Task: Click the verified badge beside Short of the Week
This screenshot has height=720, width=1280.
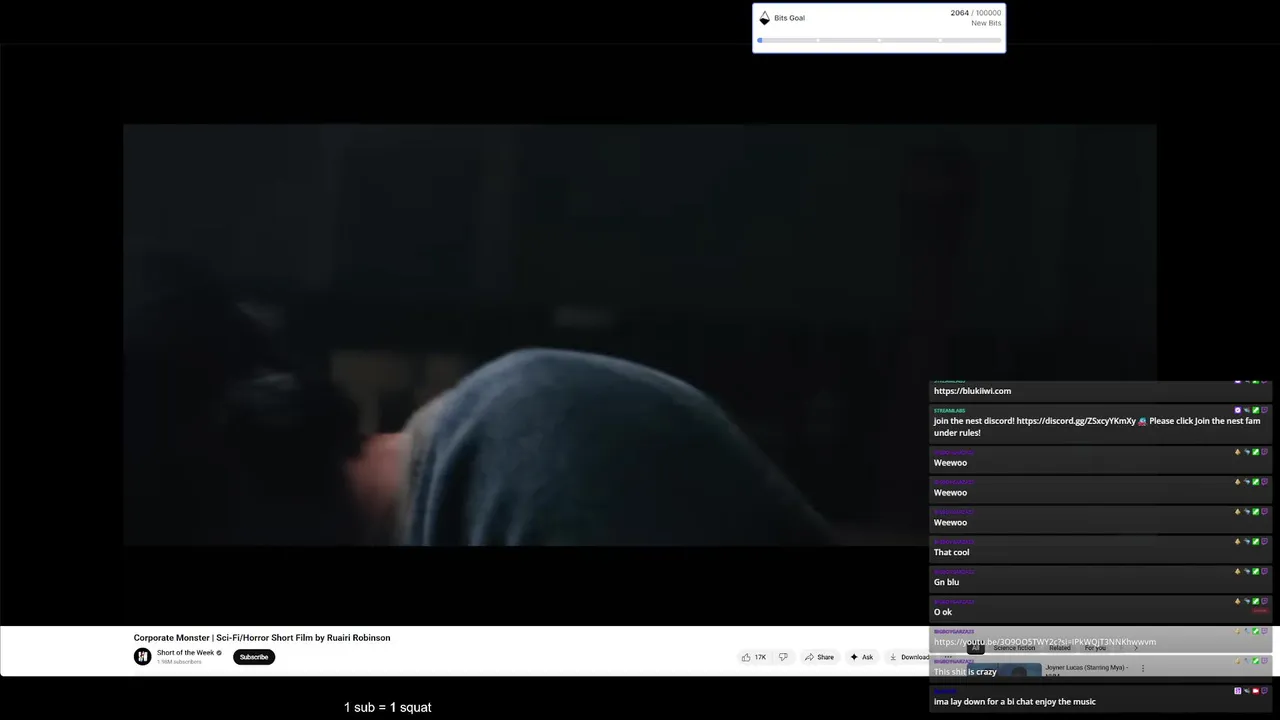Action: (x=219, y=653)
